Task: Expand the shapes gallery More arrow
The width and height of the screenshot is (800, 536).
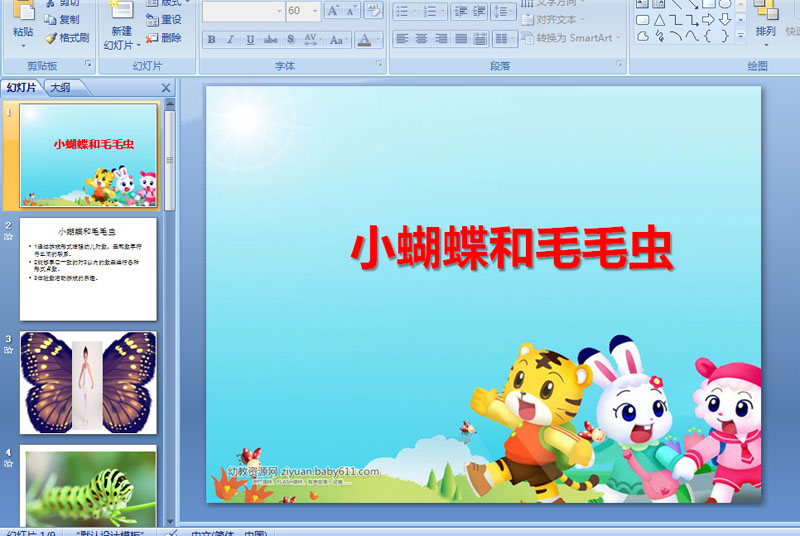Action: tap(741, 36)
